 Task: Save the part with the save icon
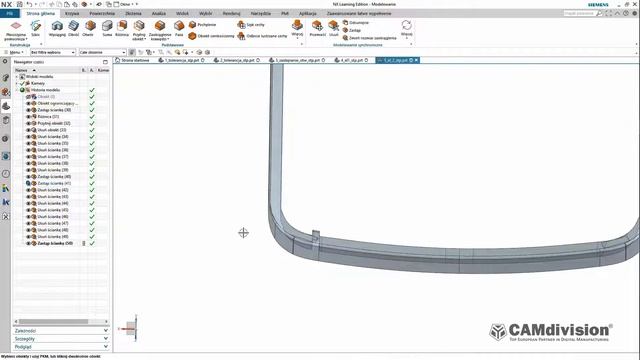point(19,4)
